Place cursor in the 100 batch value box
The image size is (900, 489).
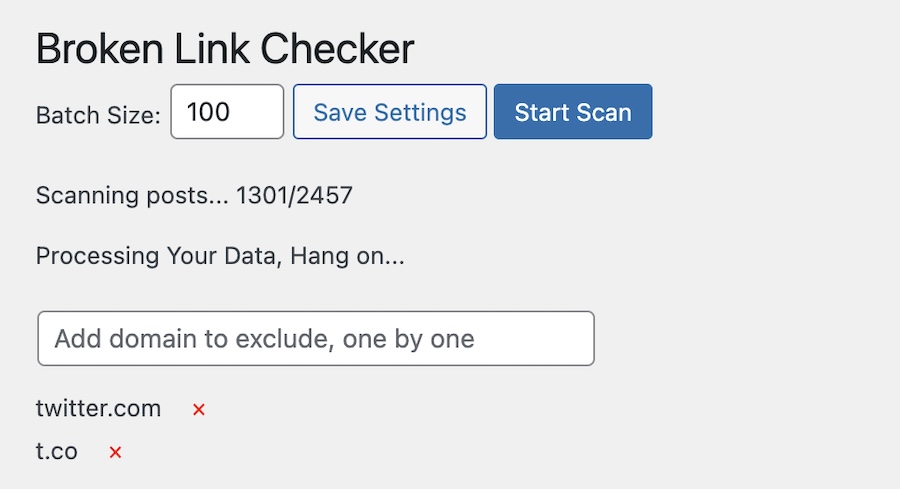click(227, 111)
